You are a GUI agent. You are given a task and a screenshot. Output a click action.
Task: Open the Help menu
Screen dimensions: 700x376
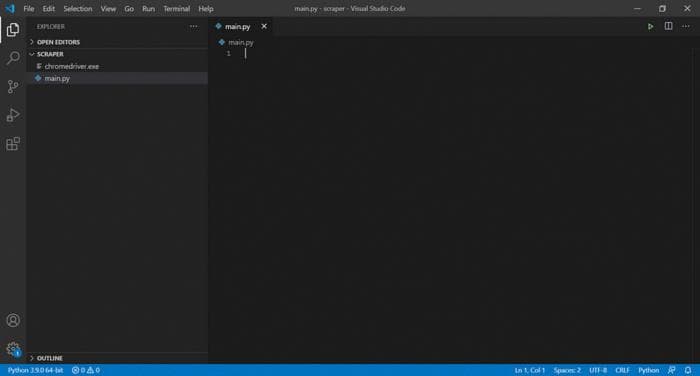pos(206,8)
